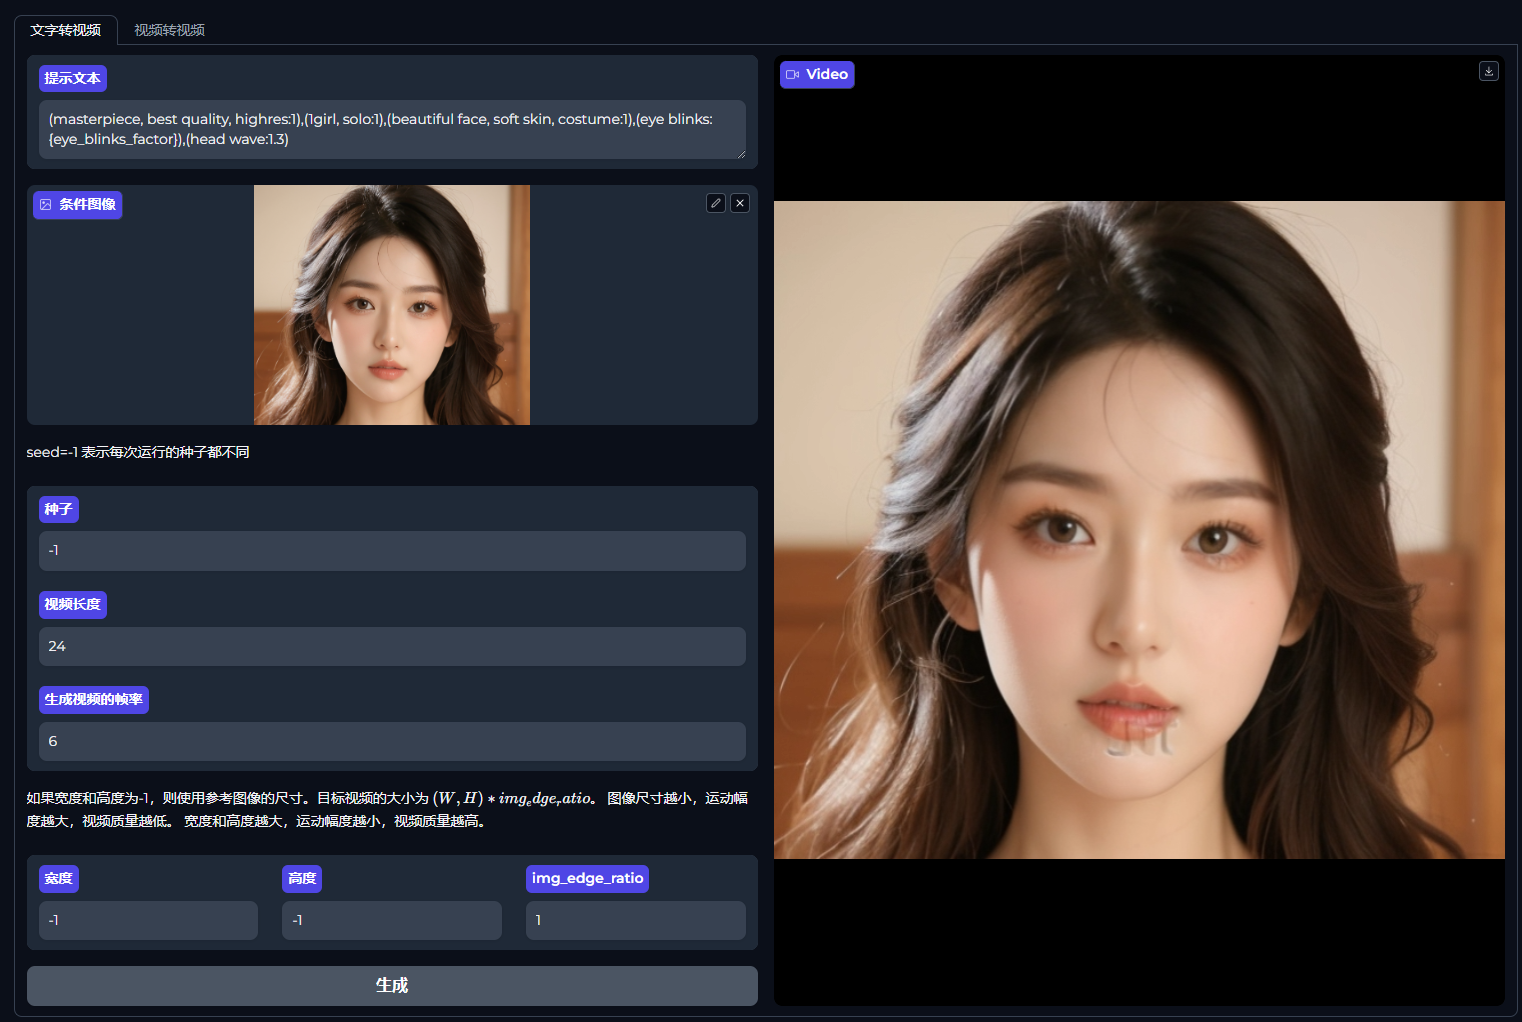Image resolution: width=1522 pixels, height=1022 pixels.
Task: Click the 生成视频的帧率 label badge
Action: click(93, 699)
